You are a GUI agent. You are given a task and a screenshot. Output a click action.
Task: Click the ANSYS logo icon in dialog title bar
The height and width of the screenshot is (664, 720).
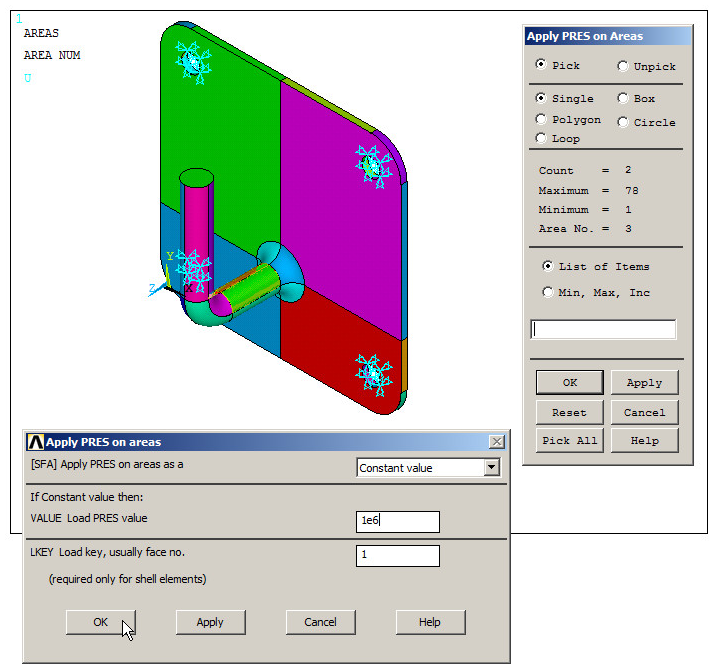point(35,441)
